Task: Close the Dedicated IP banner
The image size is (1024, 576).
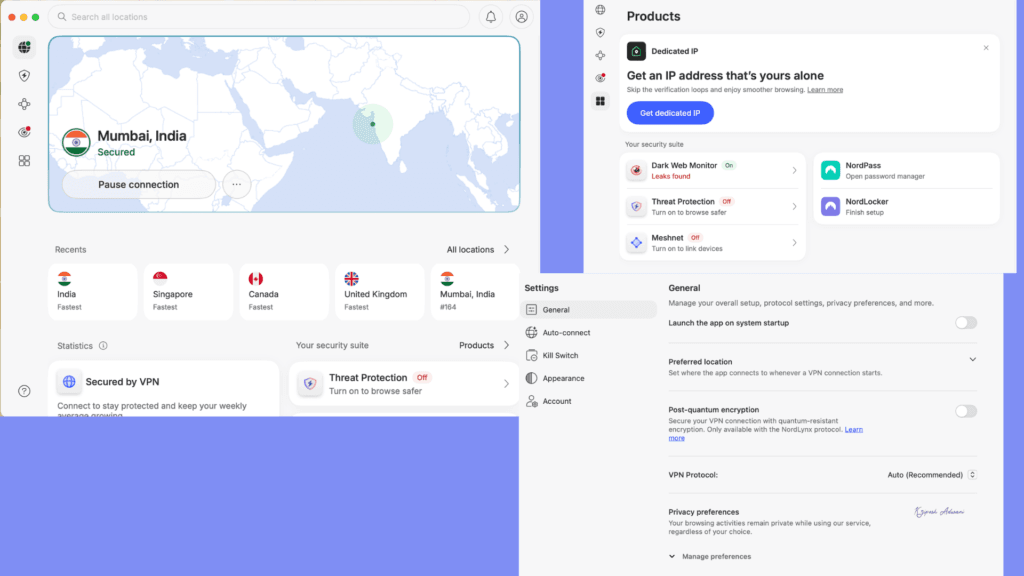Action: [x=986, y=48]
